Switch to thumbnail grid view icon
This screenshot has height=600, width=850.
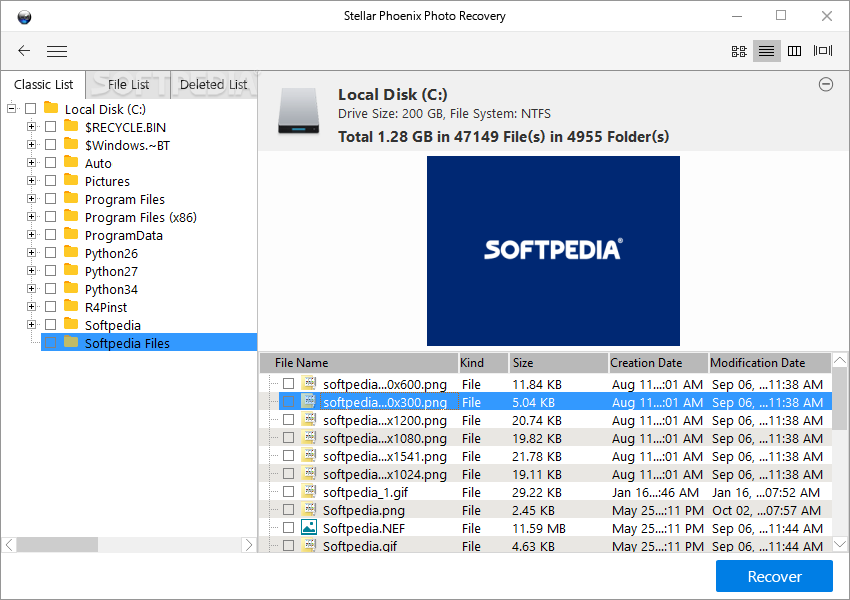pos(739,51)
